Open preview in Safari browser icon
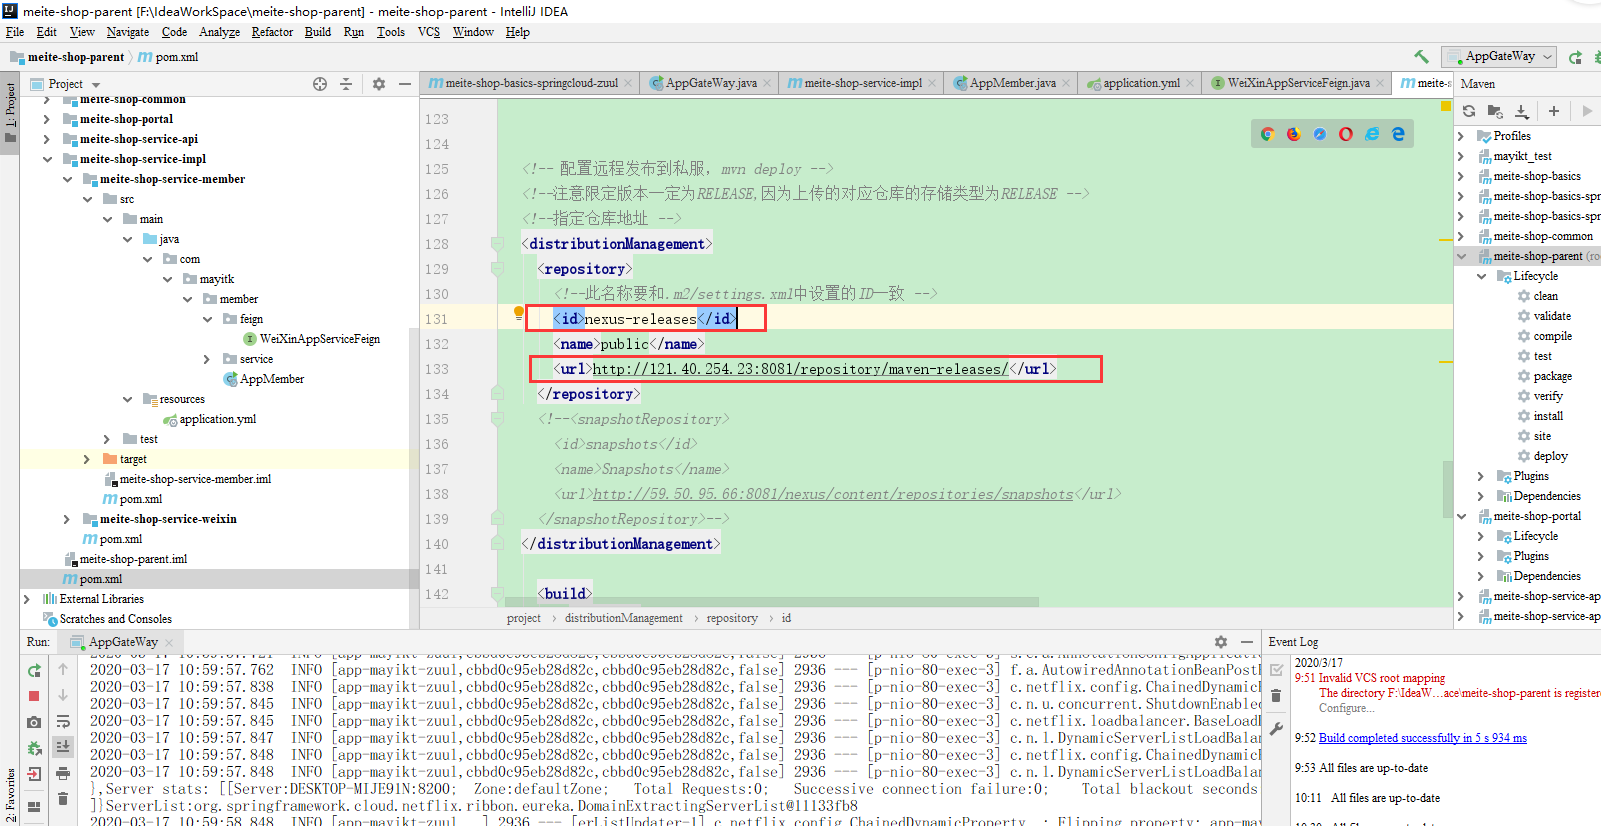The width and height of the screenshot is (1601, 826). [x=1319, y=134]
